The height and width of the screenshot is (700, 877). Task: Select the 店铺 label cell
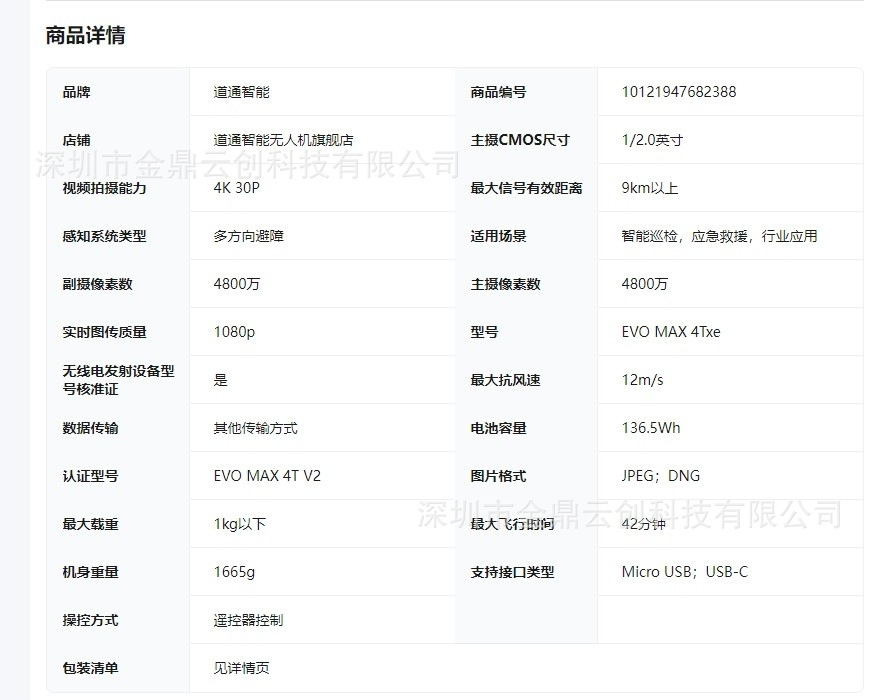tap(77, 140)
